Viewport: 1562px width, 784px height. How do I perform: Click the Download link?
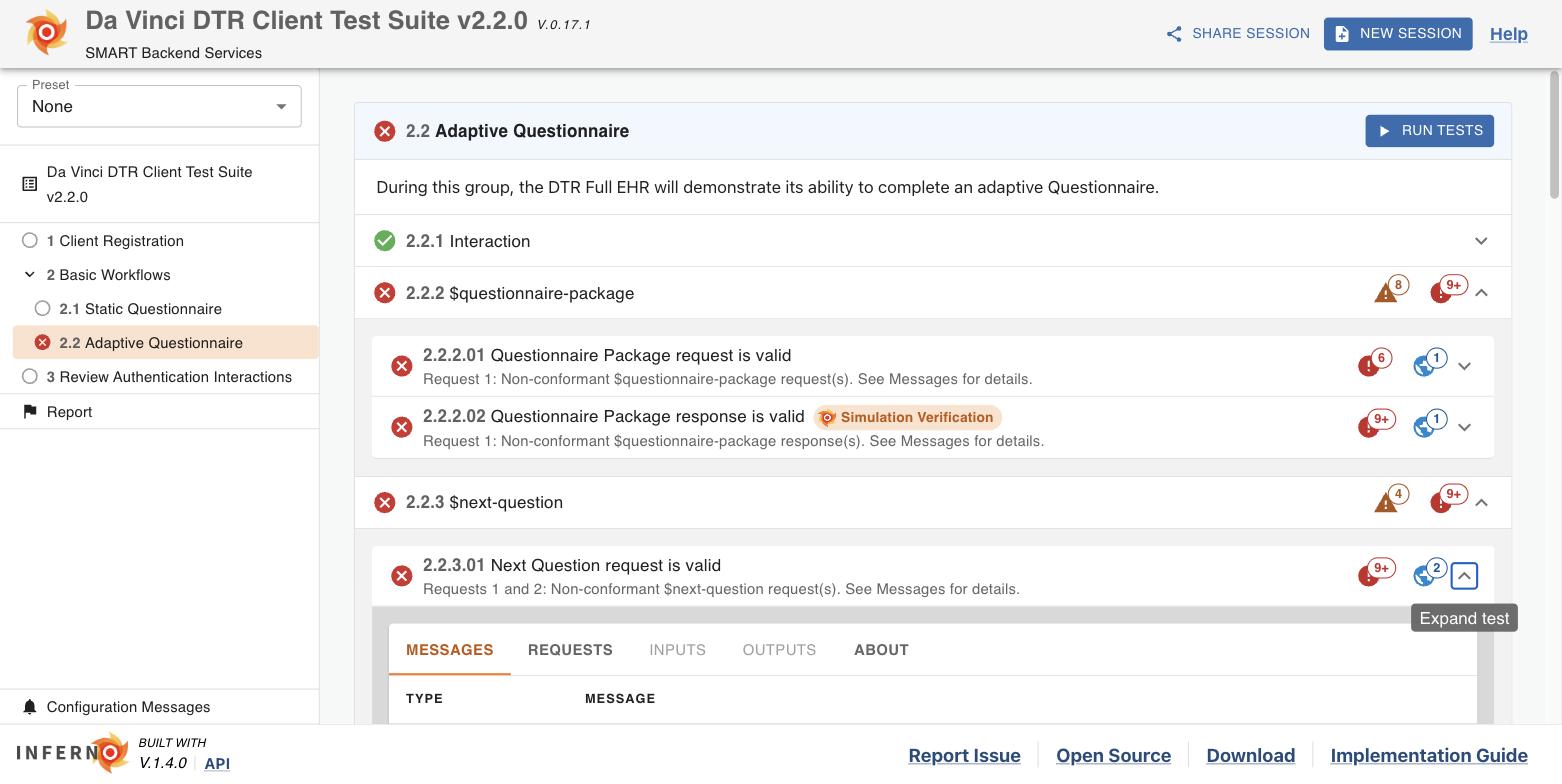1250,756
